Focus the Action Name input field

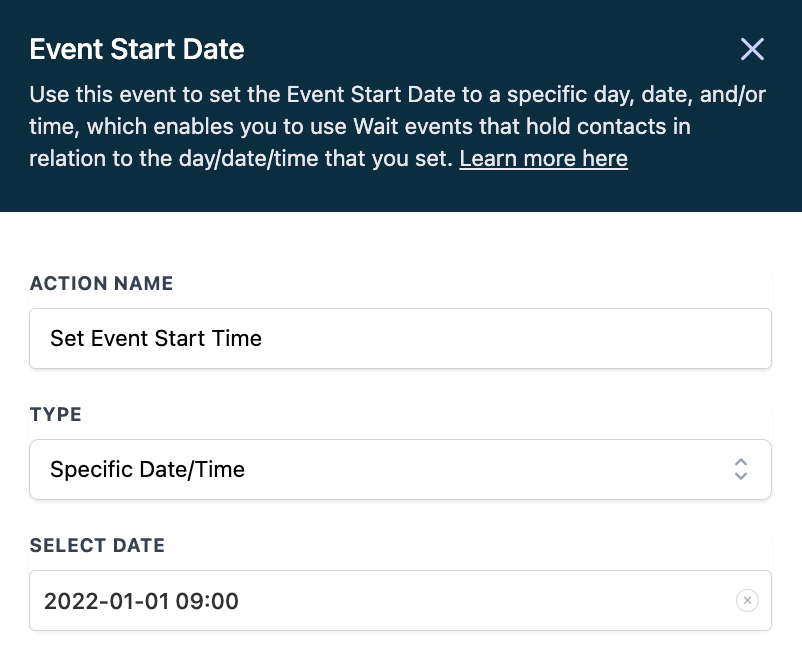click(x=400, y=338)
